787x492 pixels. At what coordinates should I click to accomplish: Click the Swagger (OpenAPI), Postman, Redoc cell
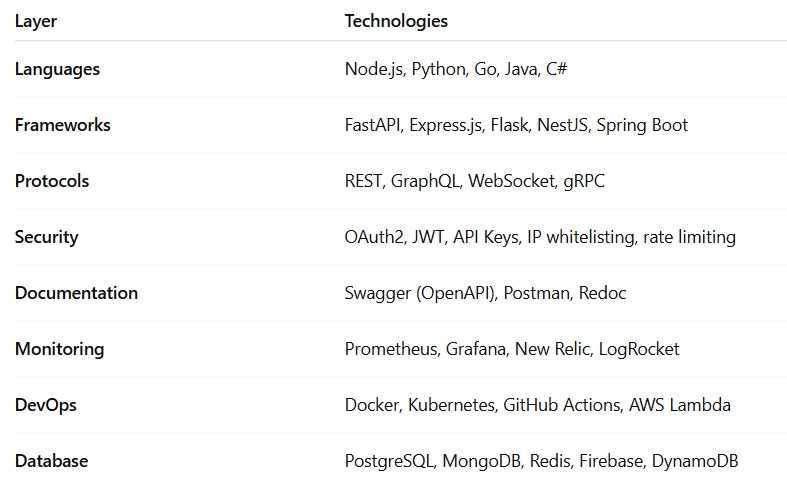(x=486, y=293)
